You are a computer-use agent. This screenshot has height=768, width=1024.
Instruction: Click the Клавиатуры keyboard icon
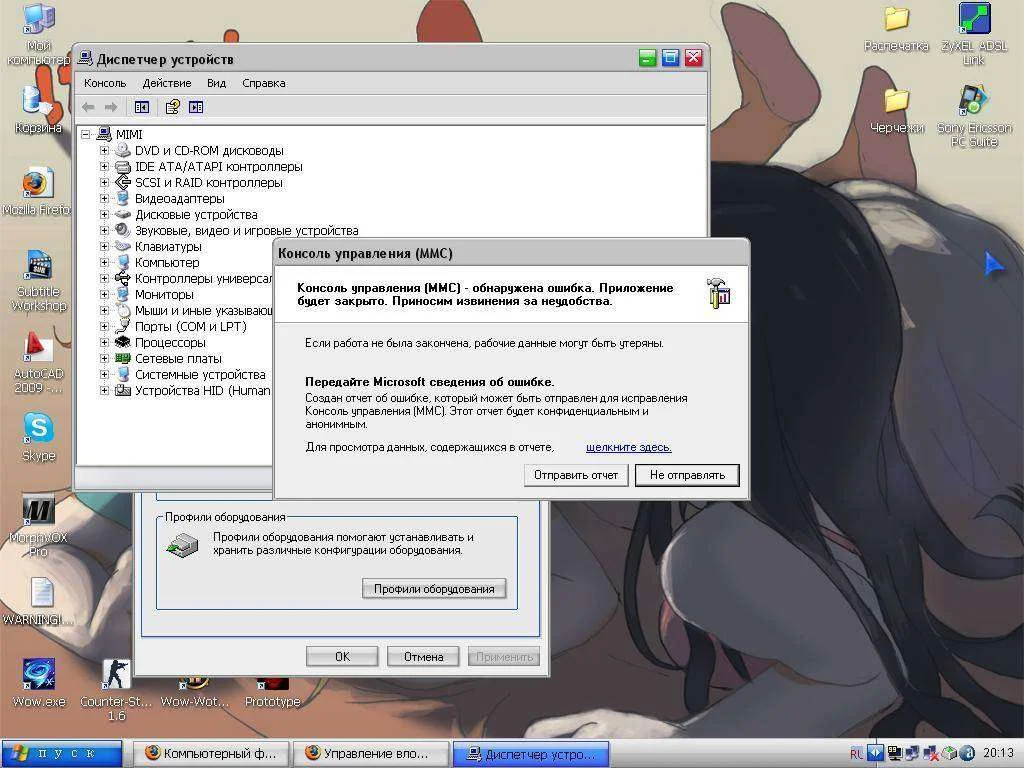(123, 246)
